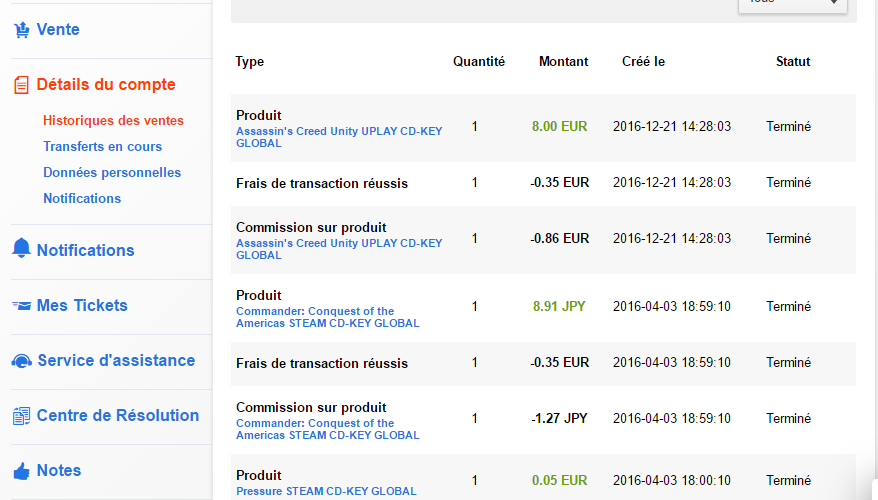Screen dimensions: 878x500
Task: Open Commander: Conquest of the Americas product link
Action: 328,317
